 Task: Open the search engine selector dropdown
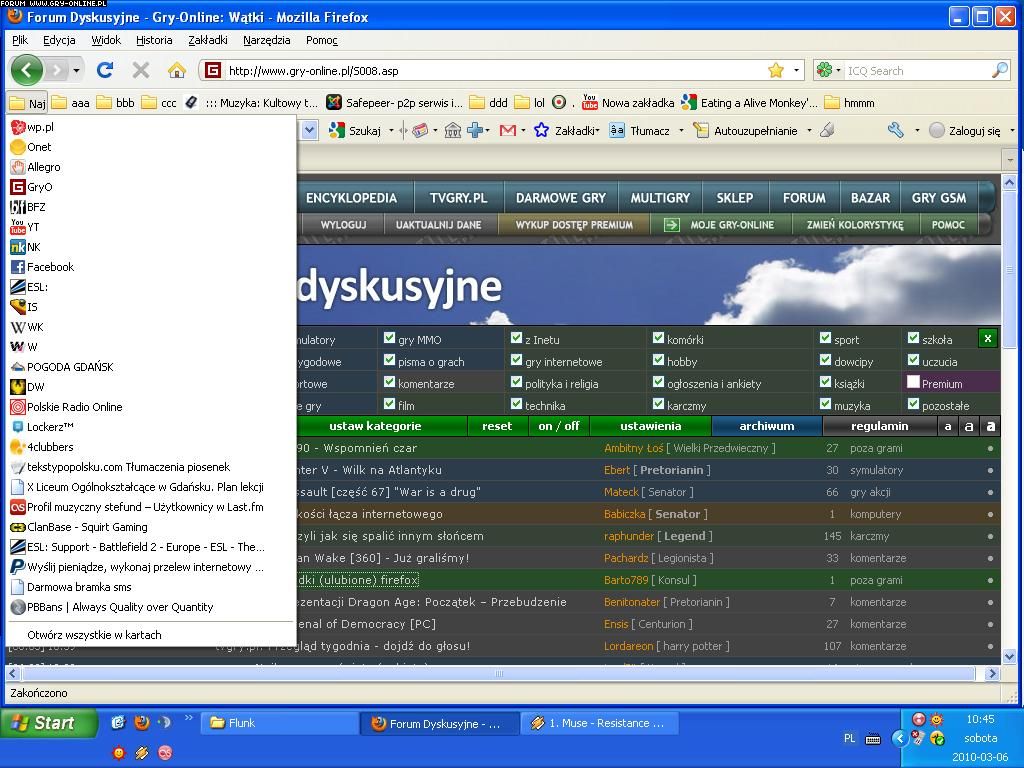click(828, 70)
